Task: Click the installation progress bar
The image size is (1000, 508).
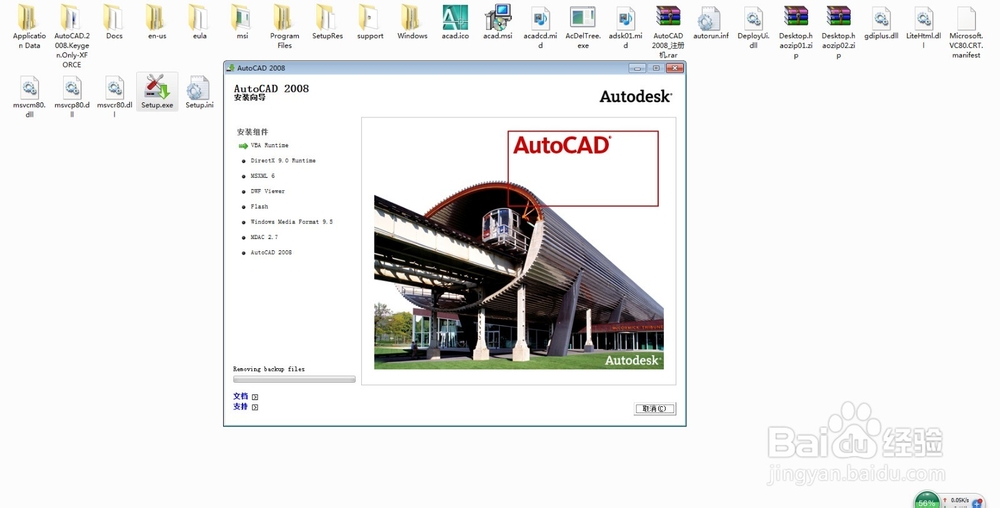Action: 294,379
